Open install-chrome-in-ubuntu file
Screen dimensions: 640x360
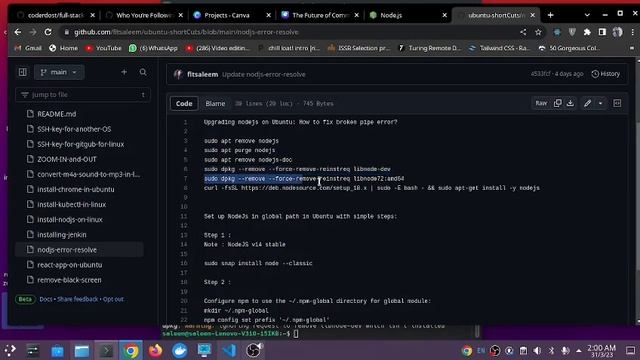[76, 189]
